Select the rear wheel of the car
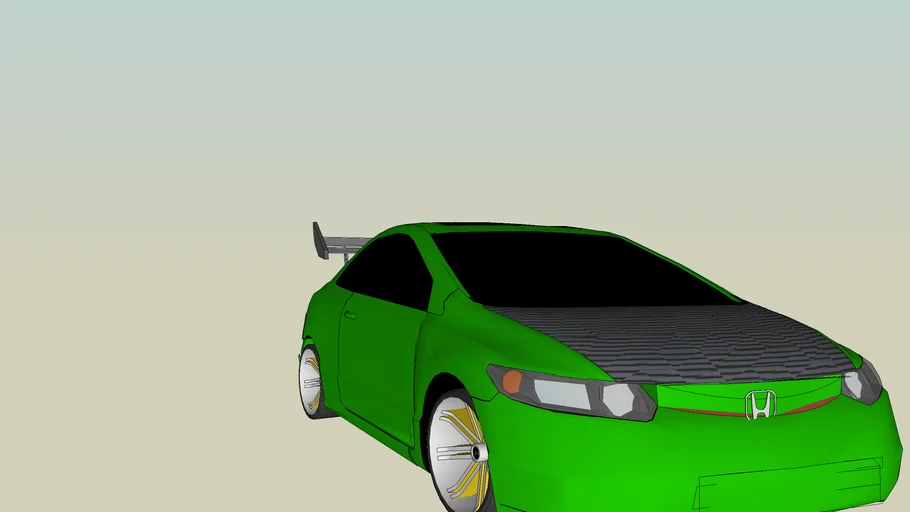Image resolution: width=910 pixels, height=512 pixels. pos(310,381)
